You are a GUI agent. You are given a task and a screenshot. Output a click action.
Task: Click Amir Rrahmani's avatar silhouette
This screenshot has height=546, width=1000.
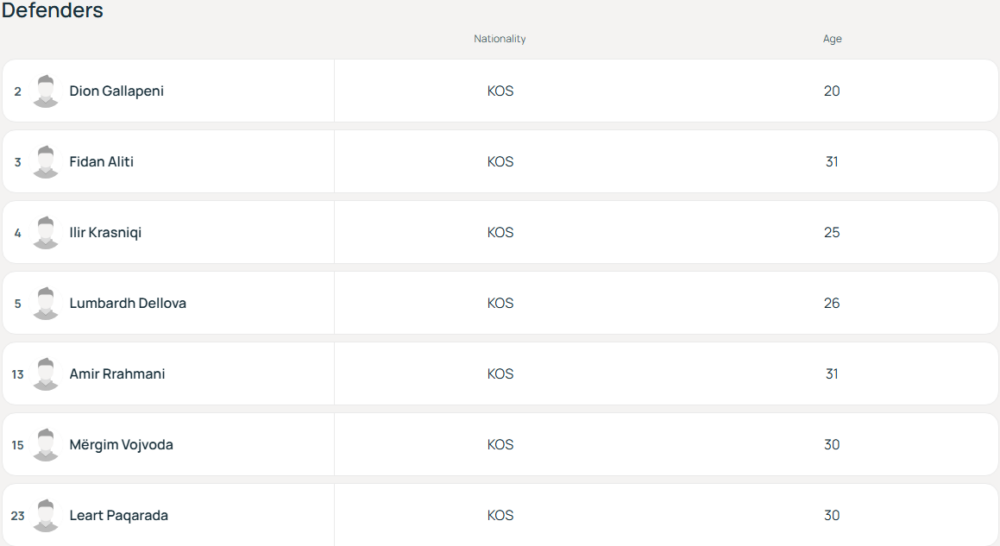tap(45, 374)
